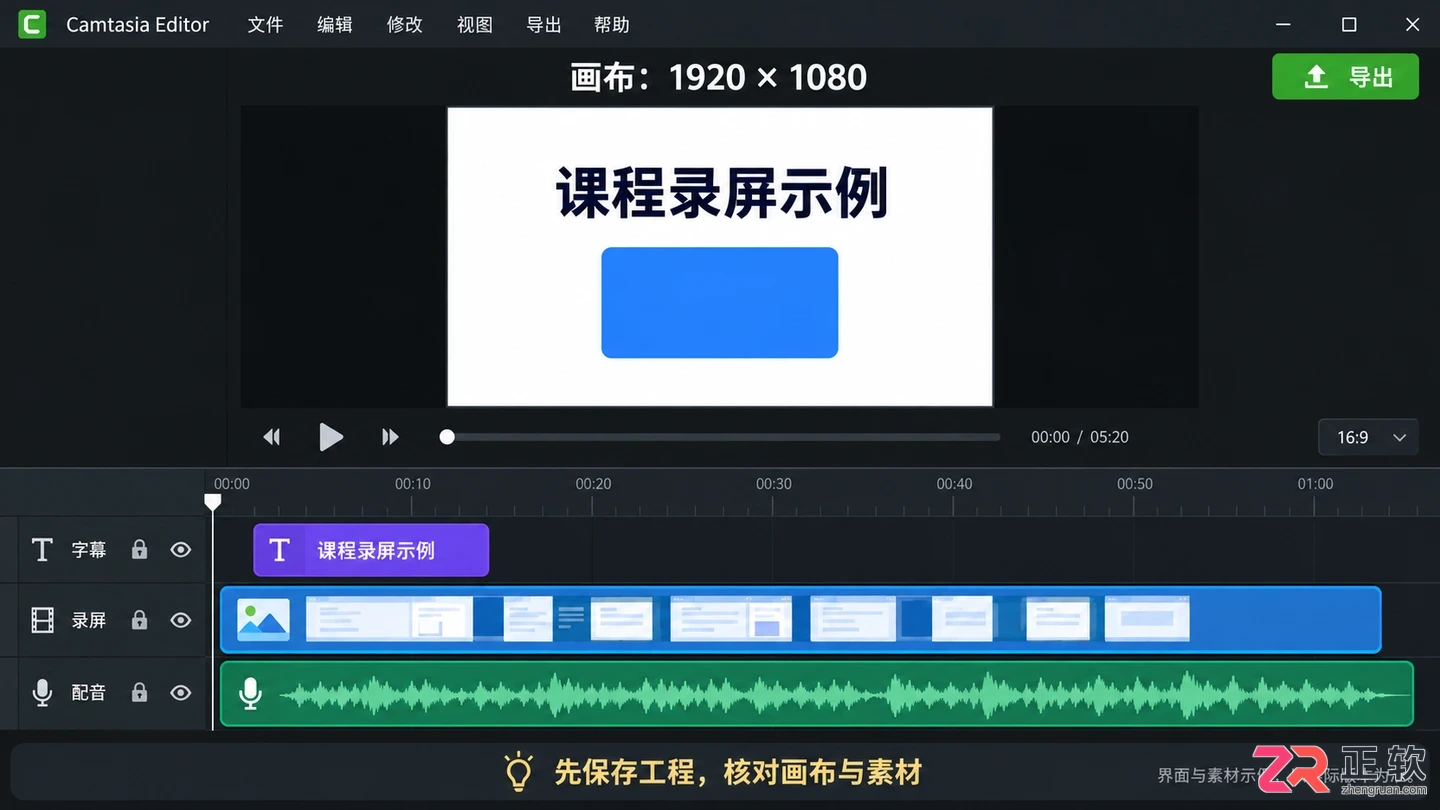Viewport: 1440px width, 810px height.
Task: Click the green 导出 export button
Action: click(1345, 76)
